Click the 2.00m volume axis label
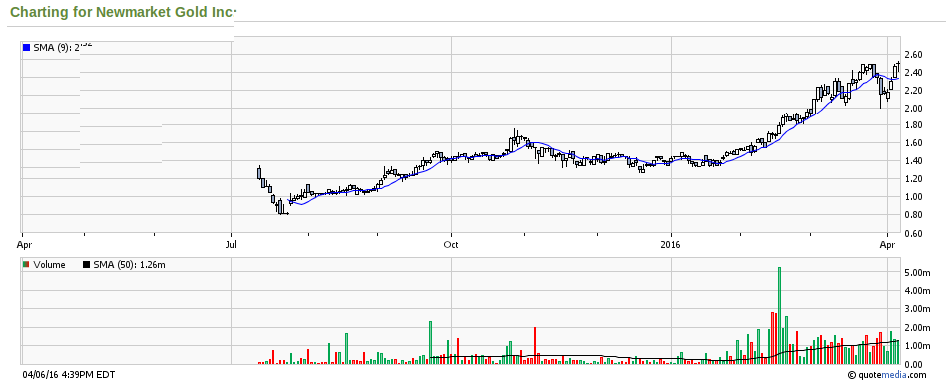Viewport: 946px width, 389px height. coord(917,328)
